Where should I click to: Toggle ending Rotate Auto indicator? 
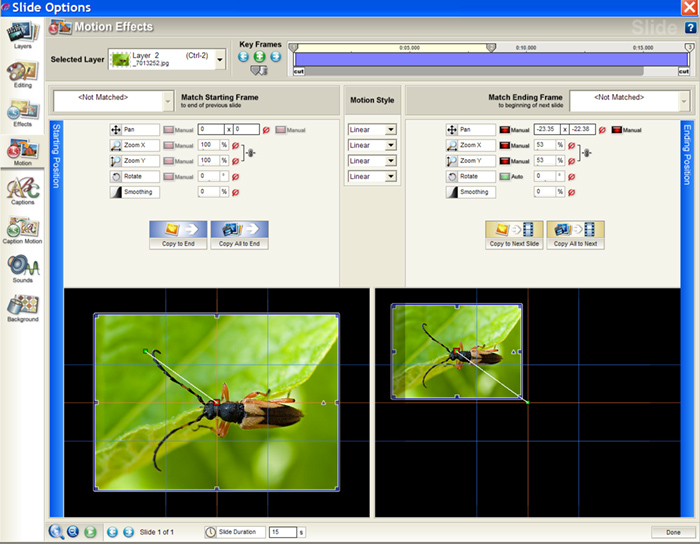[x=505, y=177]
